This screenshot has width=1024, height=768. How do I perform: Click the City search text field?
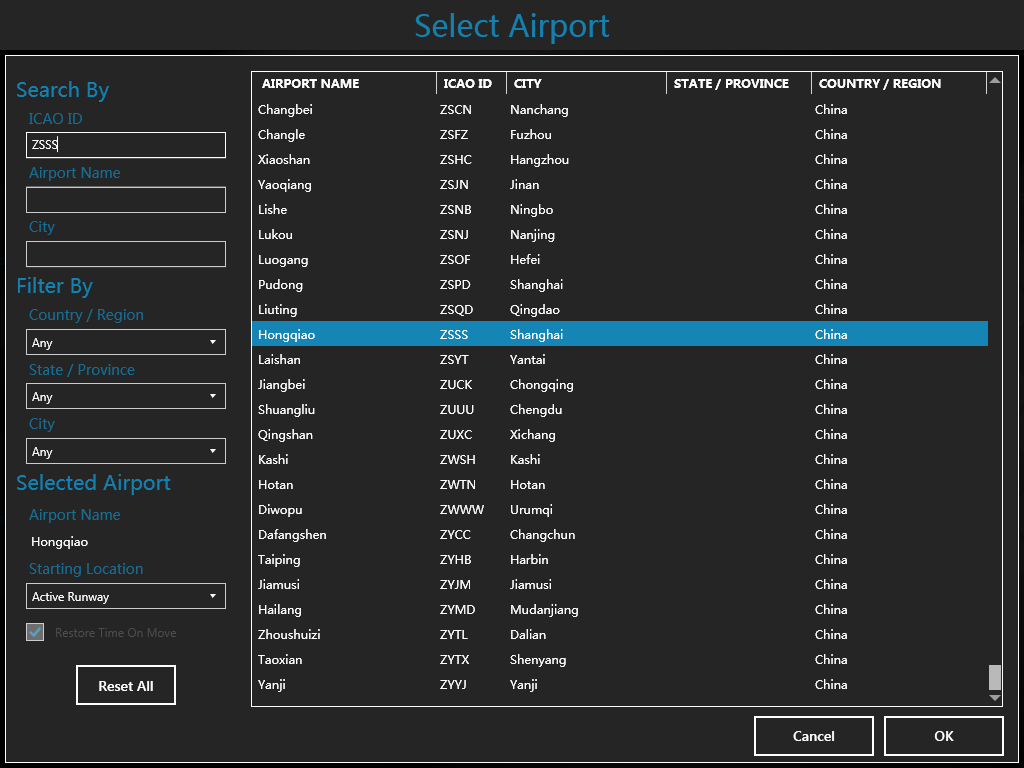point(126,254)
